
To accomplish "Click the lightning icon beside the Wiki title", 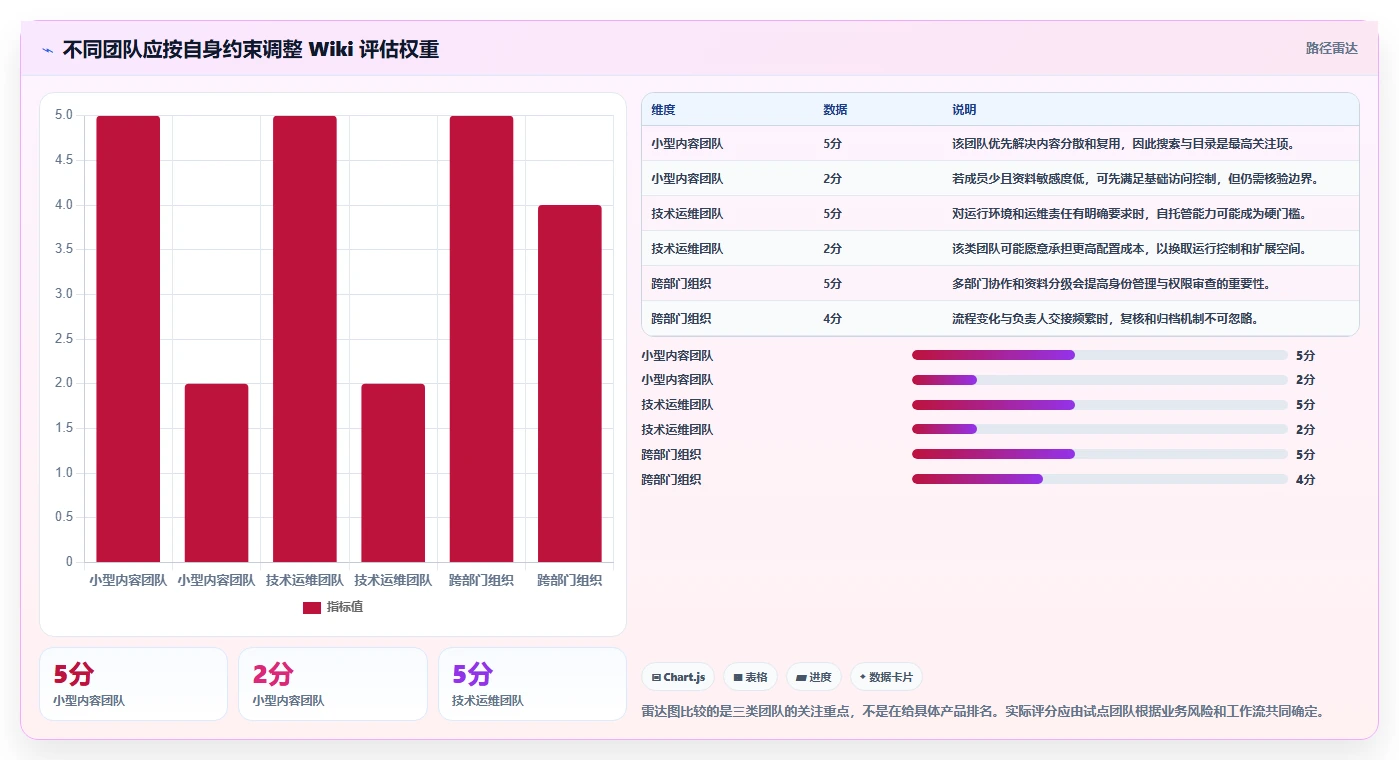I will 48,50.
